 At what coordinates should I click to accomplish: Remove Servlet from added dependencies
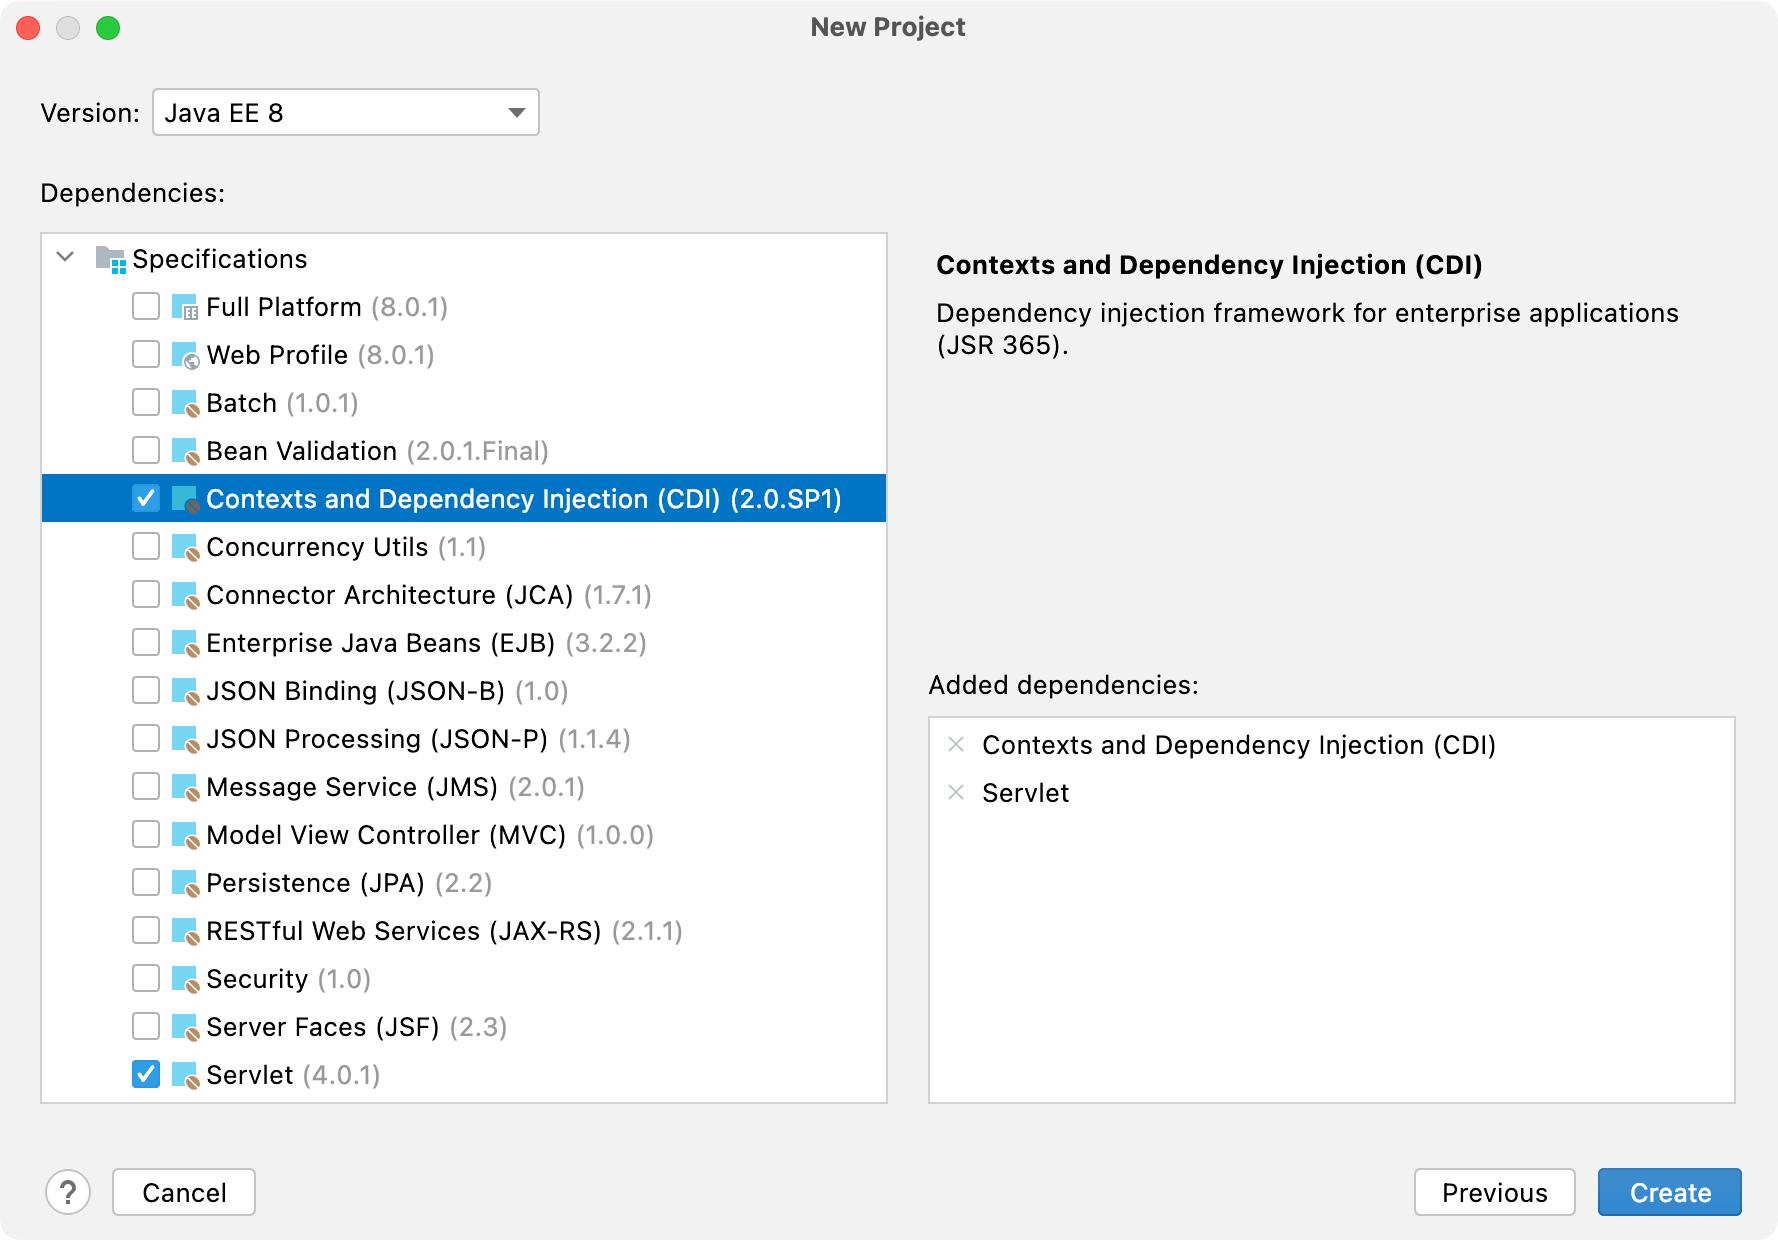956,793
